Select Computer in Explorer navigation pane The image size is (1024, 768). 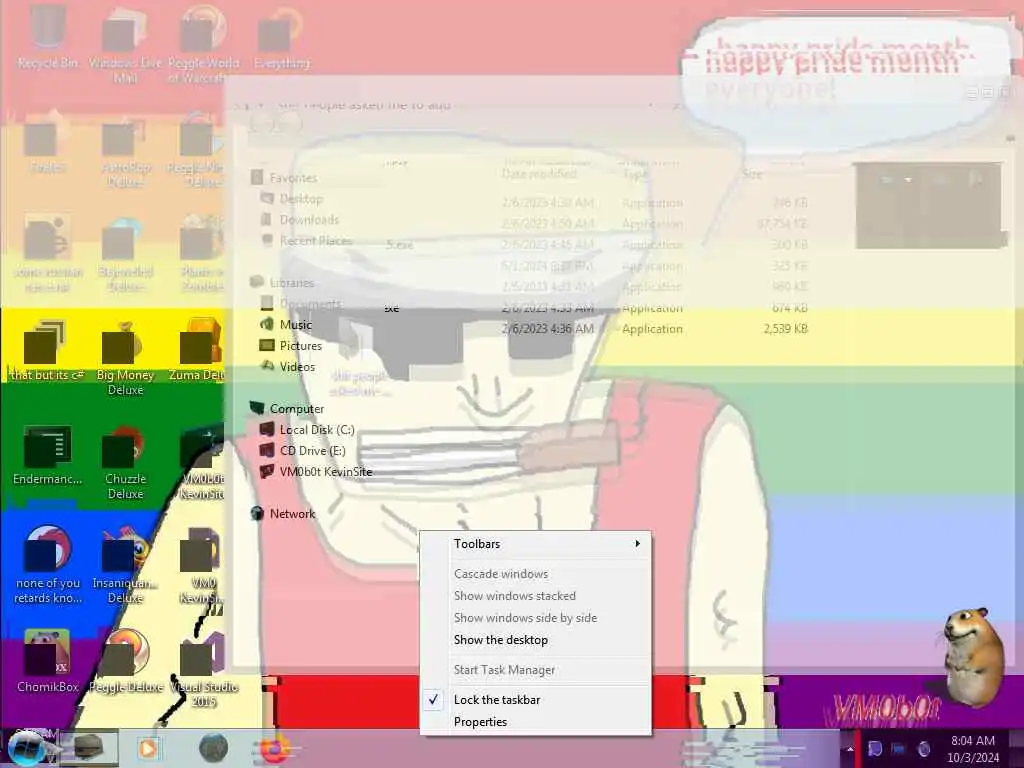(287, 409)
